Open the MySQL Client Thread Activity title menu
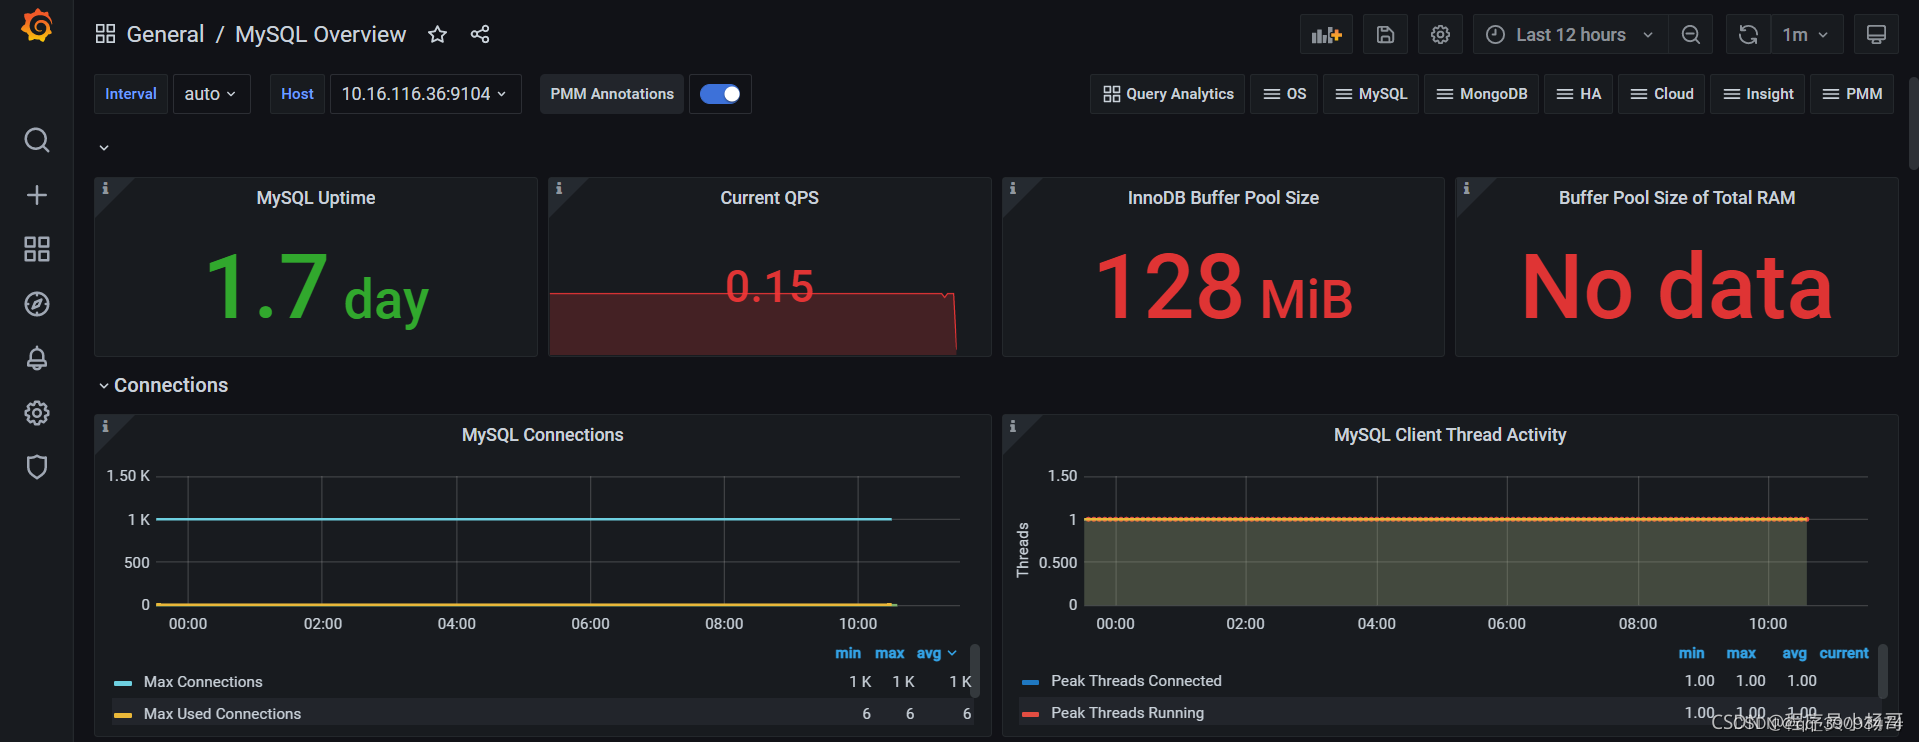The image size is (1919, 742). click(x=1450, y=435)
